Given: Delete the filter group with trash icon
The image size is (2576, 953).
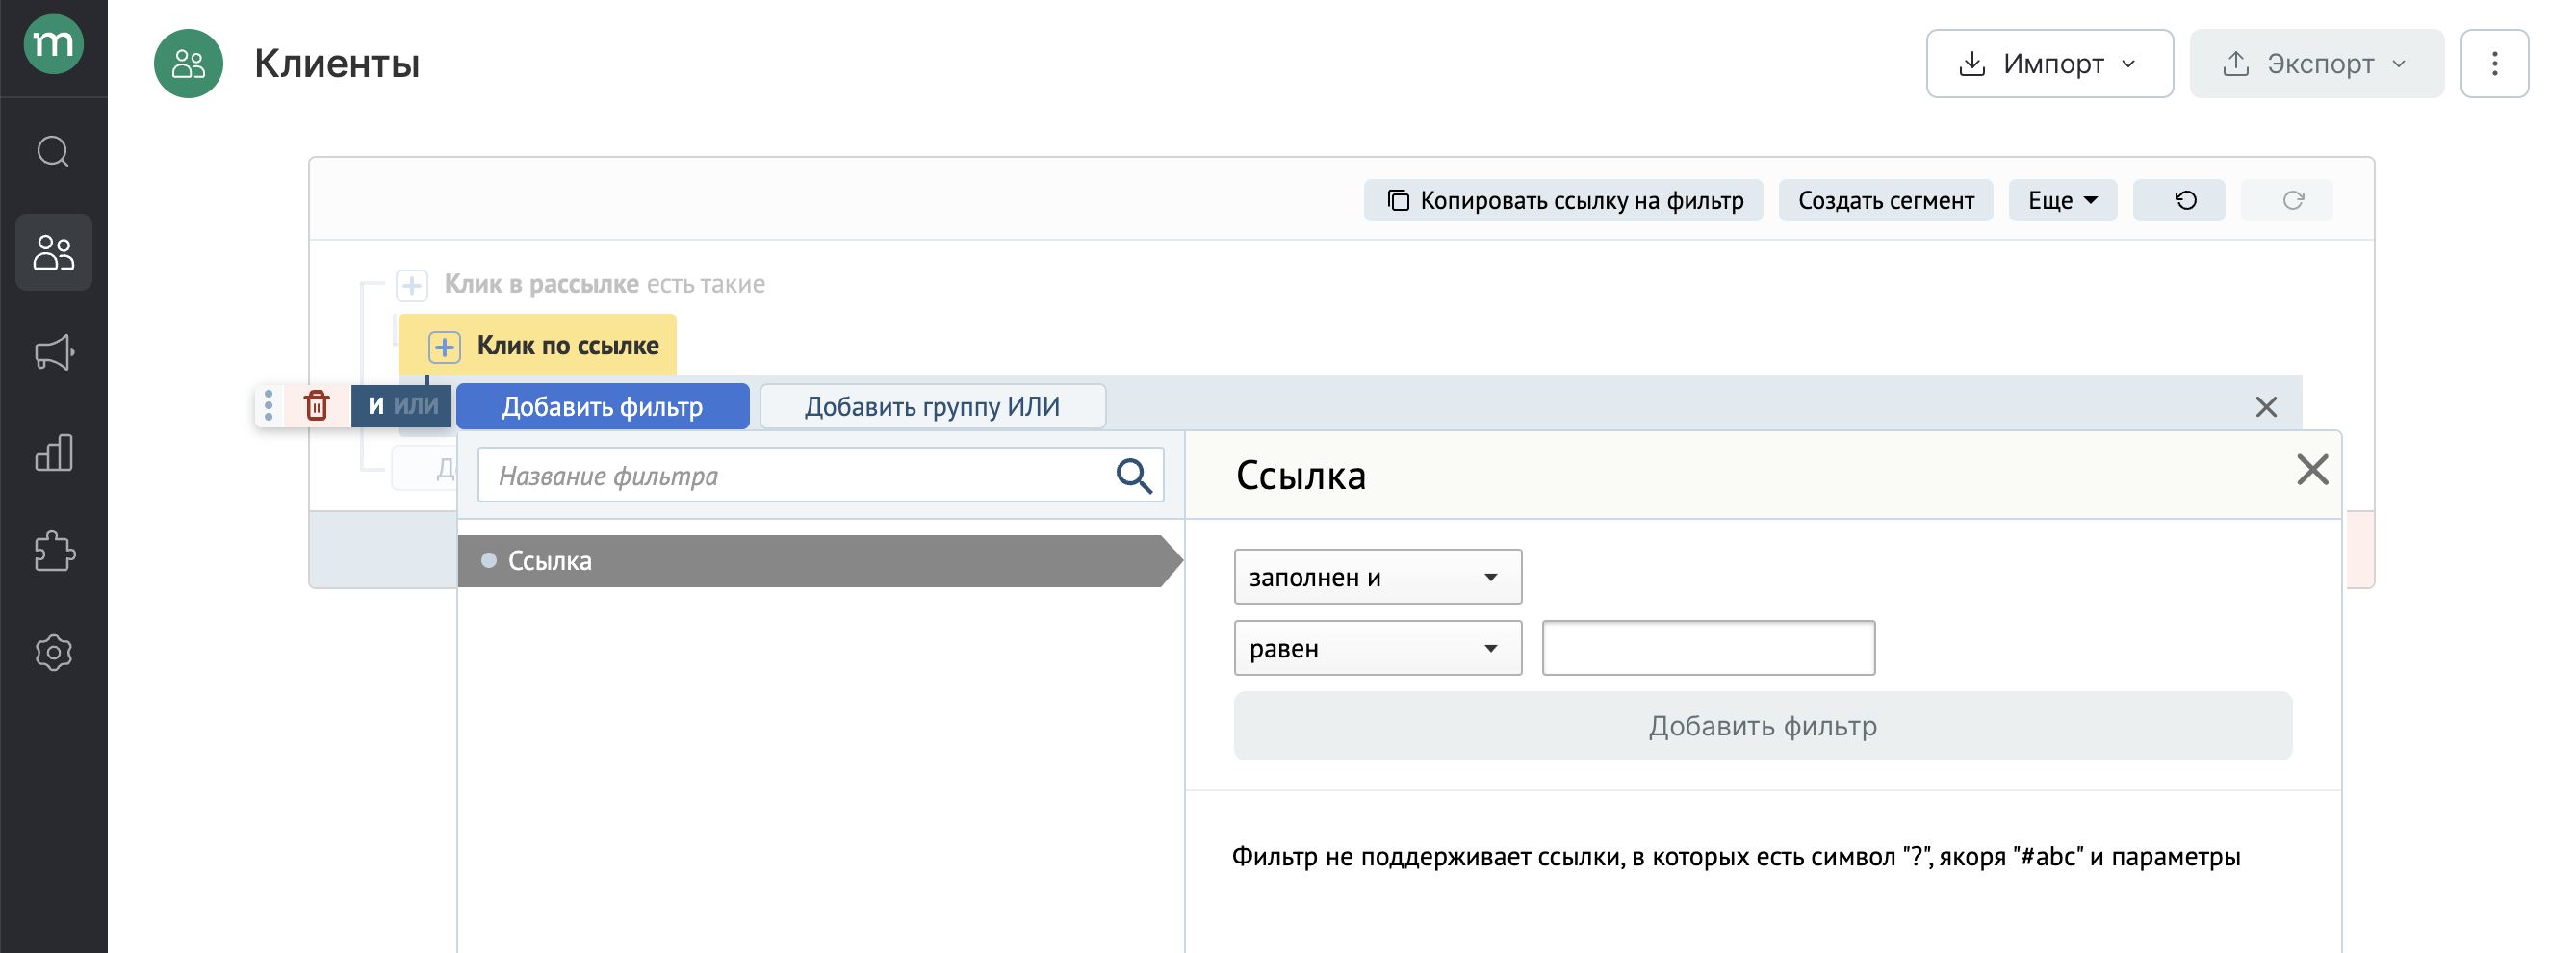Looking at the screenshot, I should 317,406.
